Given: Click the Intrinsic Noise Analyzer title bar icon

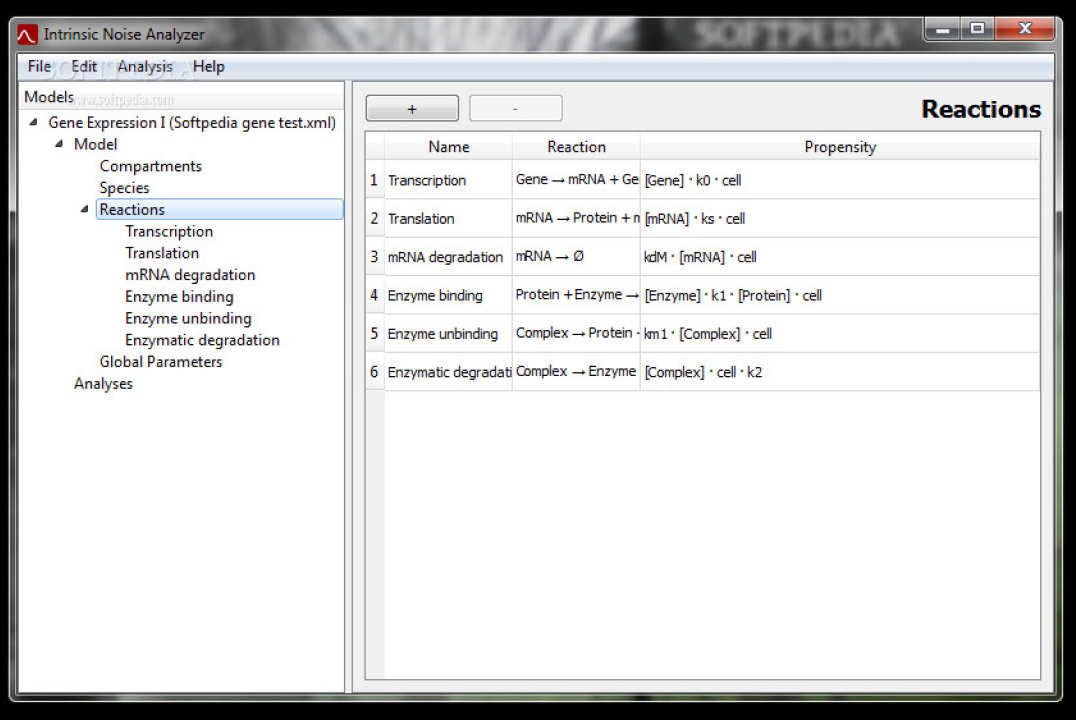Looking at the screenshot, I should (x=27, y=35).
